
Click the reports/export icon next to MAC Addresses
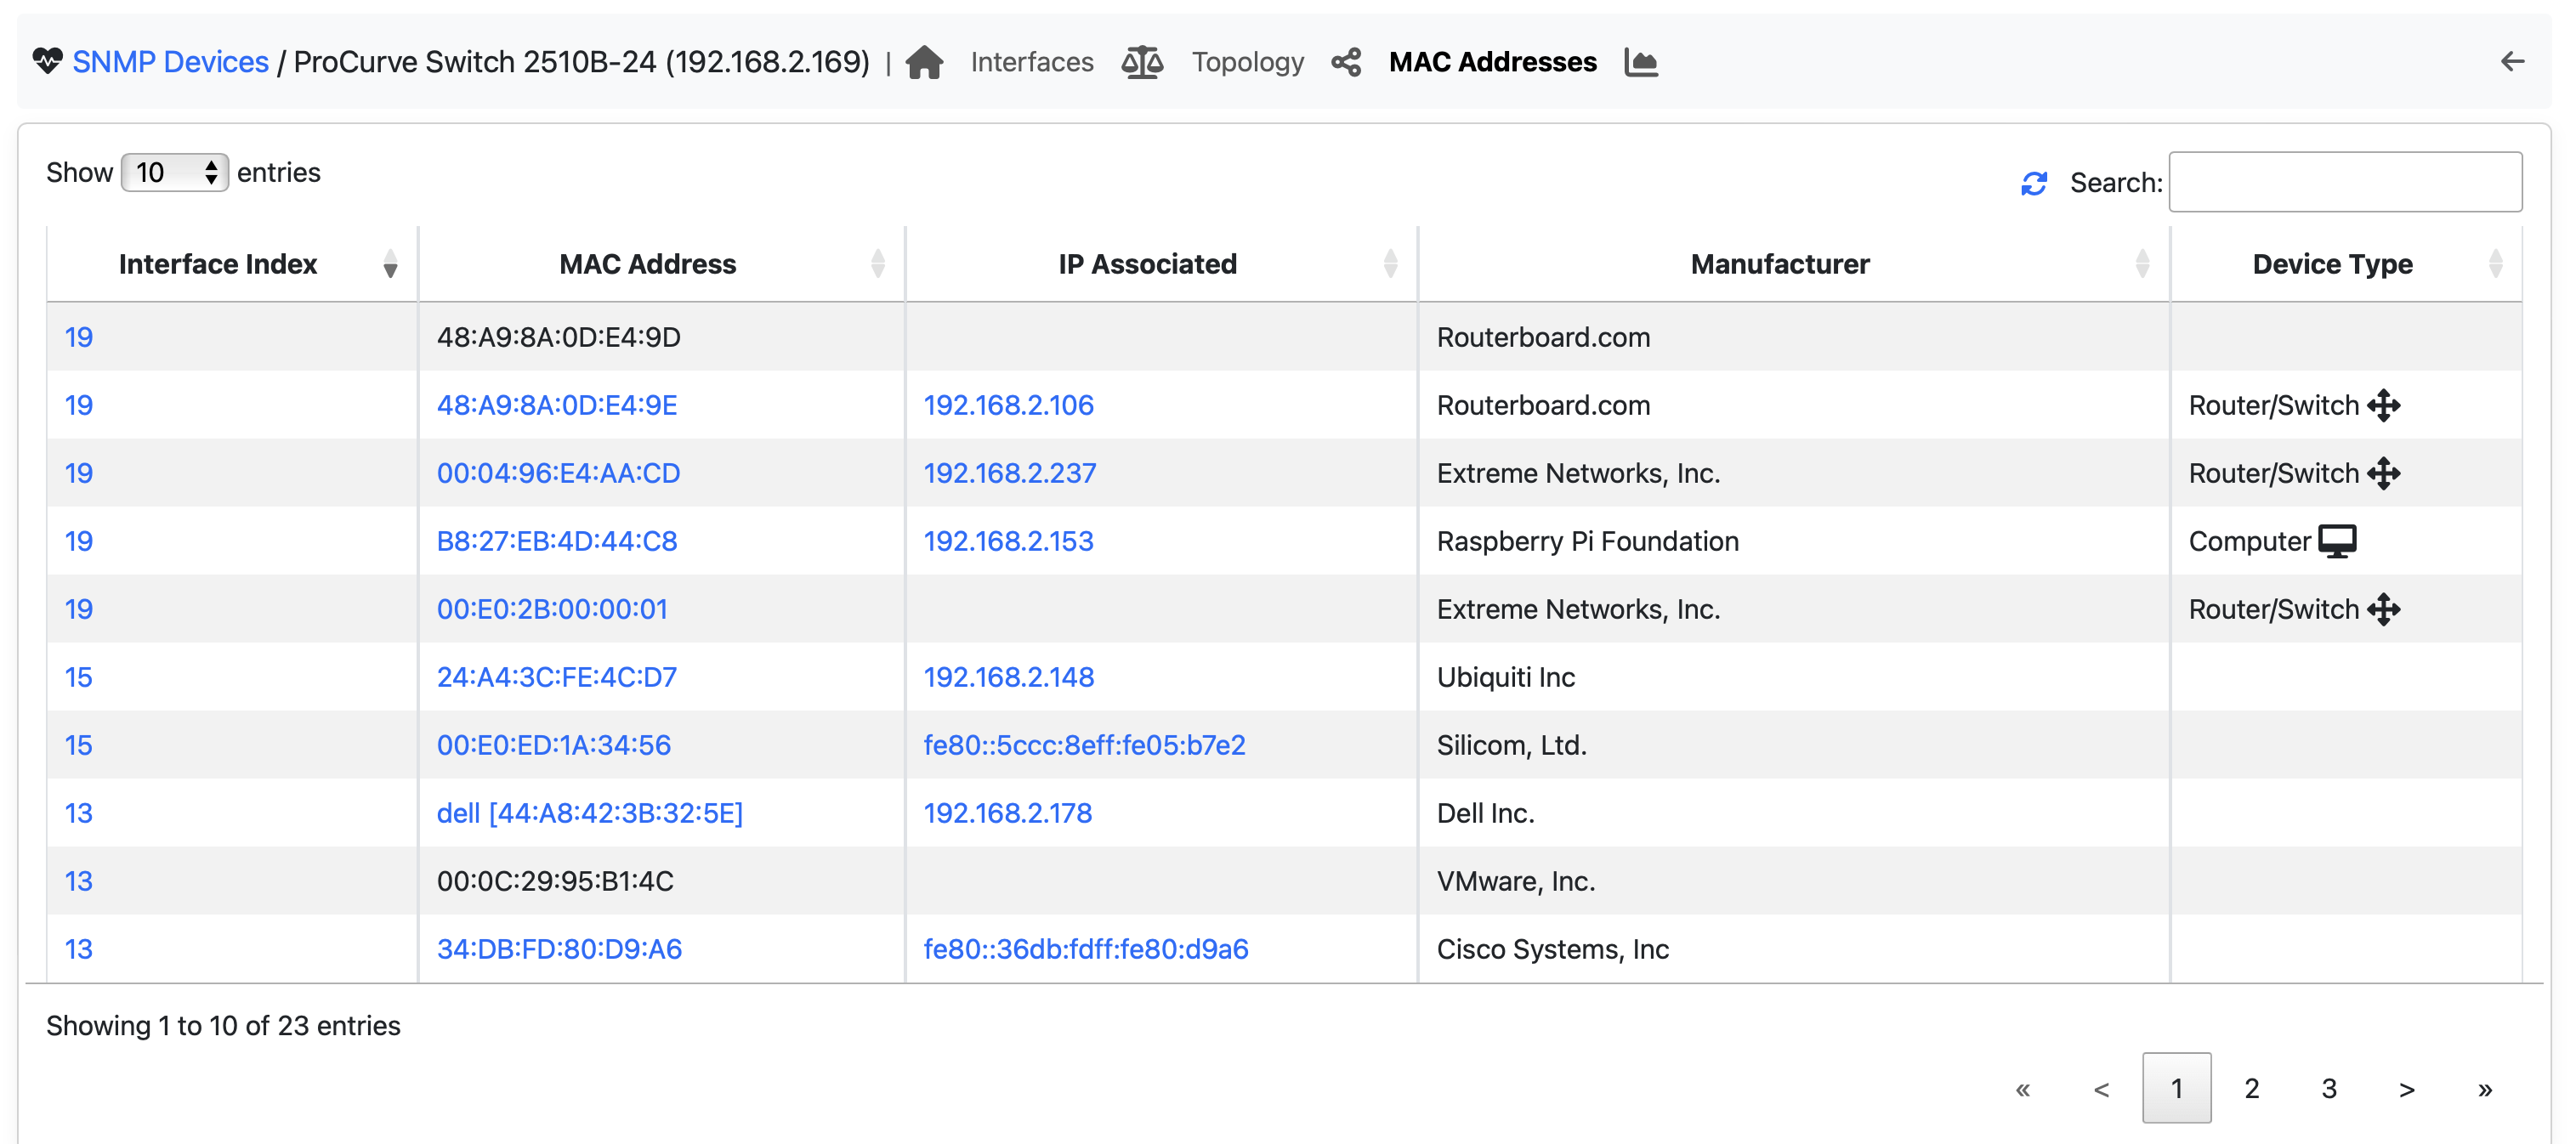pos(1643,62)
